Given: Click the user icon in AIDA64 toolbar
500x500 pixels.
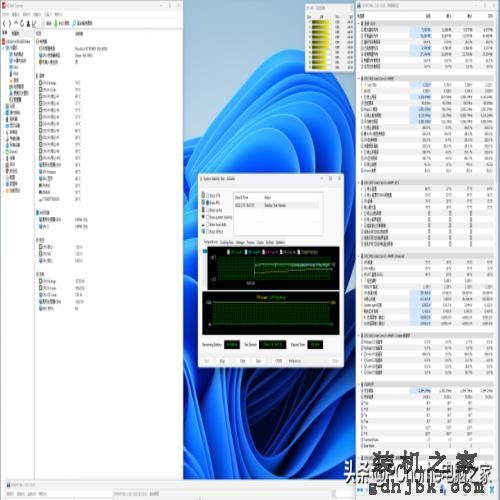Looking at the screenshot, I should click(x=28, y=23).
